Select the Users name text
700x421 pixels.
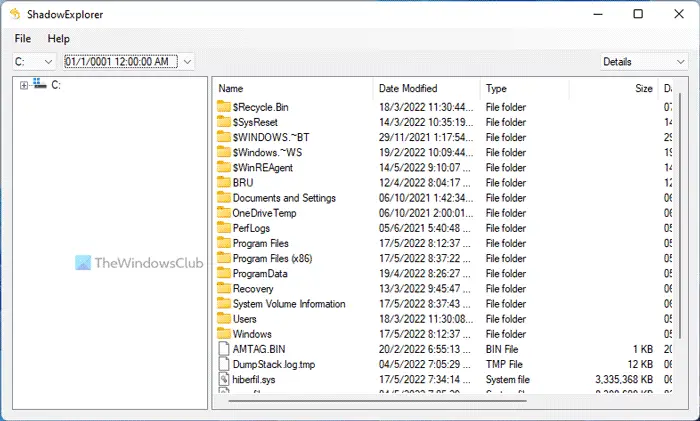click(245, 319)
